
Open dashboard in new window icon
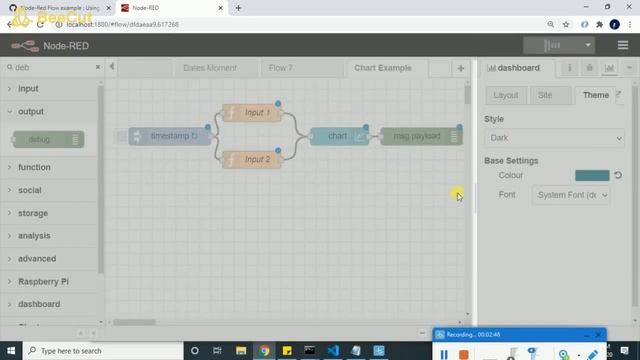click(x=619, y=94)
